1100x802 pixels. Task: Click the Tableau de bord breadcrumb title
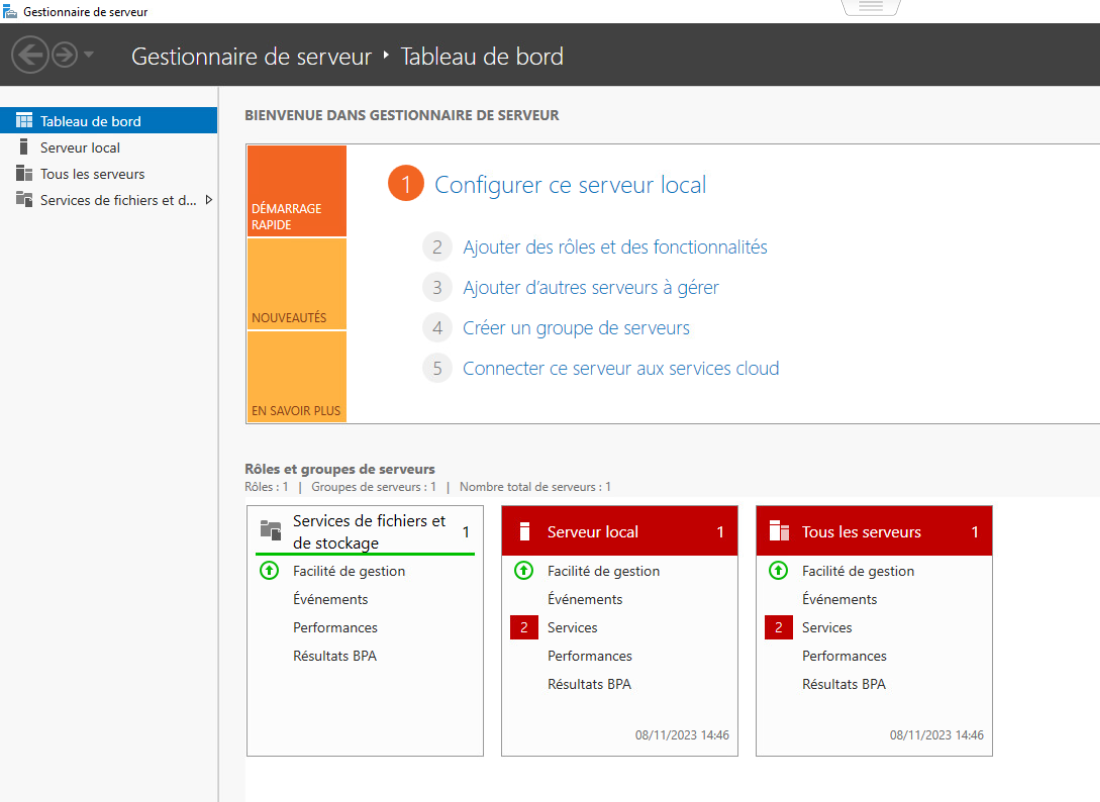point(482,56)
